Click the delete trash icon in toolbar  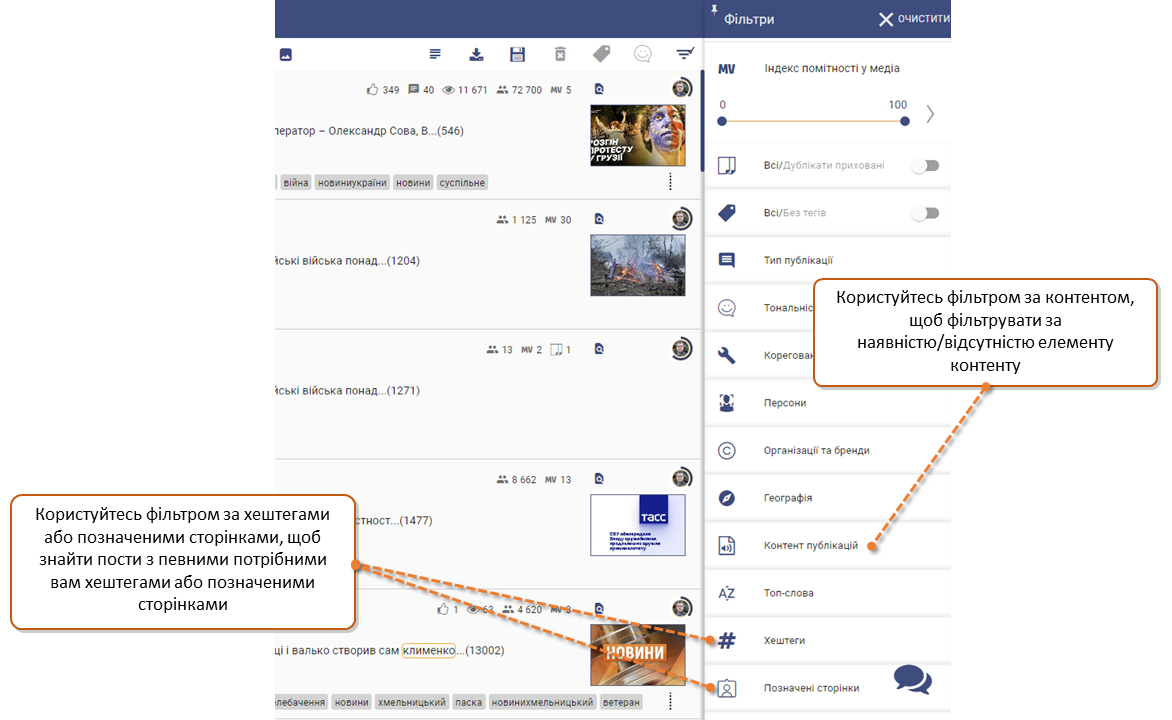pyautogui.click(x=560, y=54)
